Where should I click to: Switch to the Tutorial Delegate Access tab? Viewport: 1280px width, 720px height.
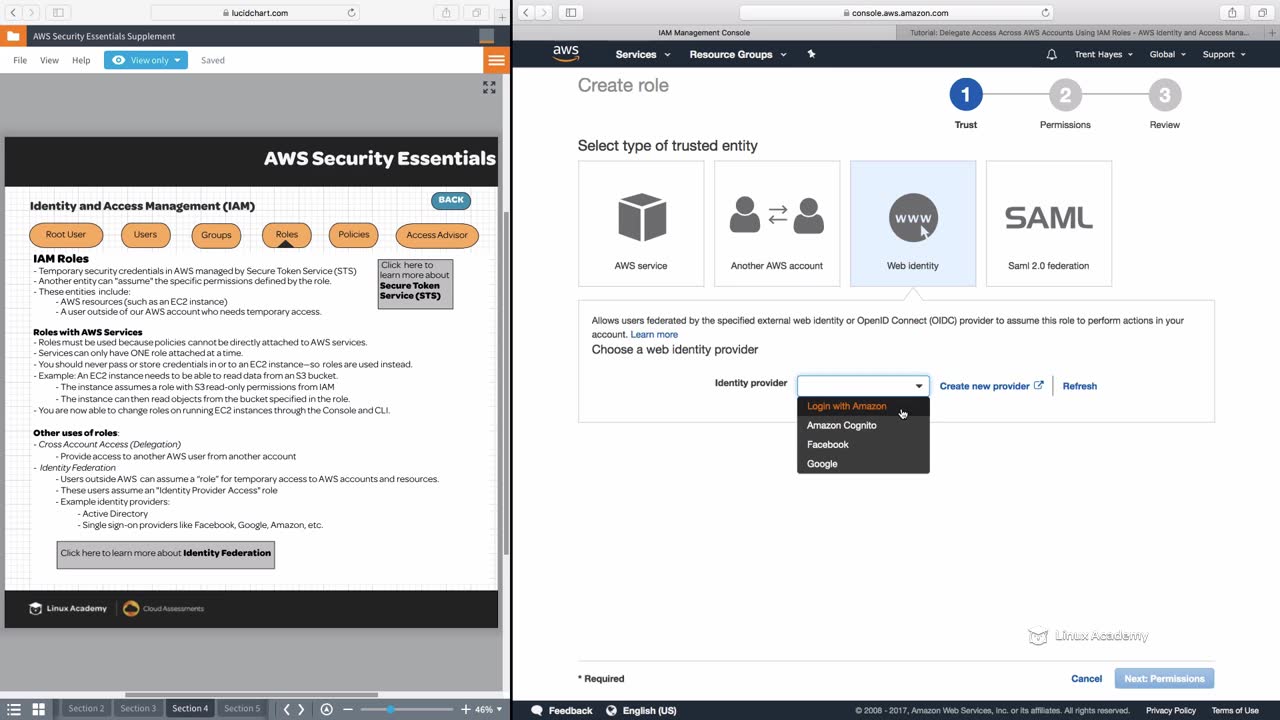(x=1079, y=33)
